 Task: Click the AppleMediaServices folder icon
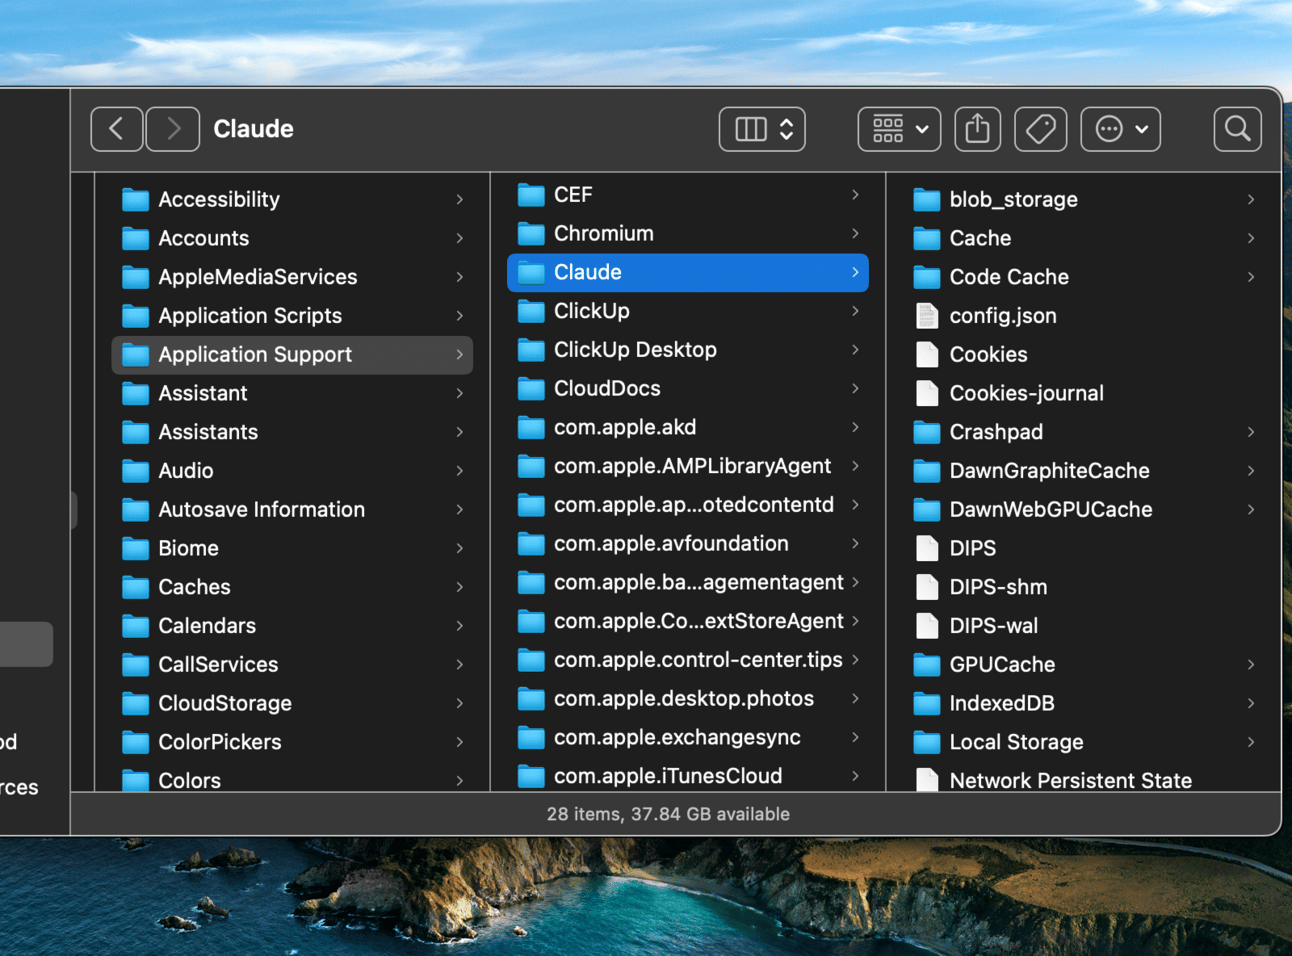click(x=135, y=277)
